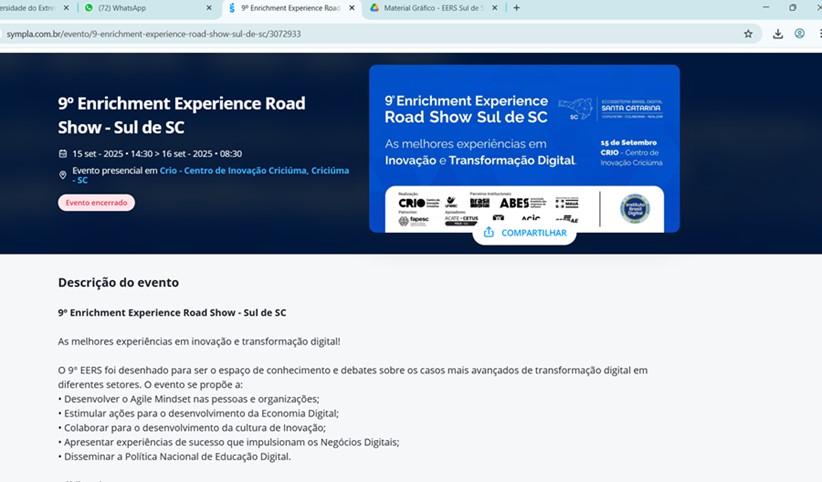
Task: Close the Material Gráfico tab
Action: [495, 8]
